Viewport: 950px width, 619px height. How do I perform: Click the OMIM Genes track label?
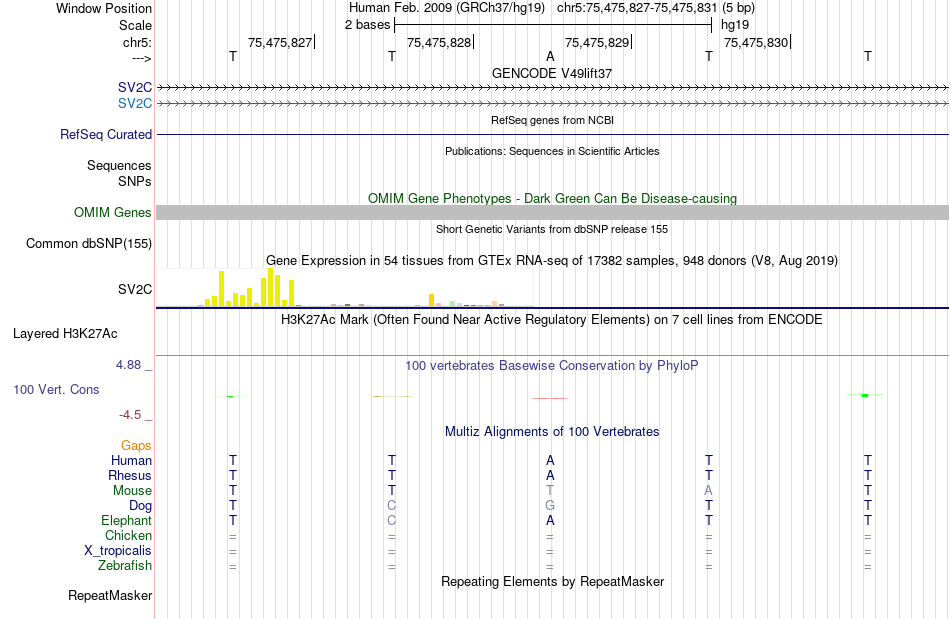click(112, 213)
